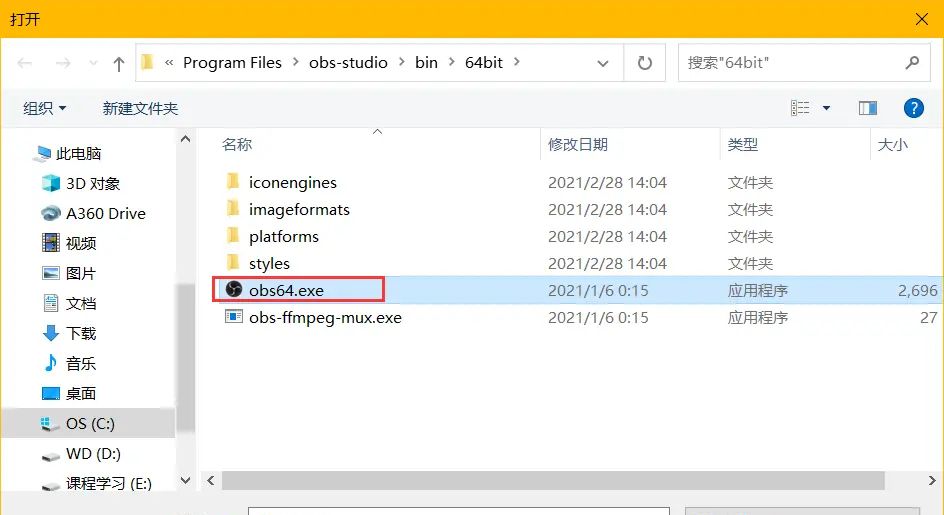944x515 pixels.
Task: Select the platforms folder
Action: (x=284, y=237)
